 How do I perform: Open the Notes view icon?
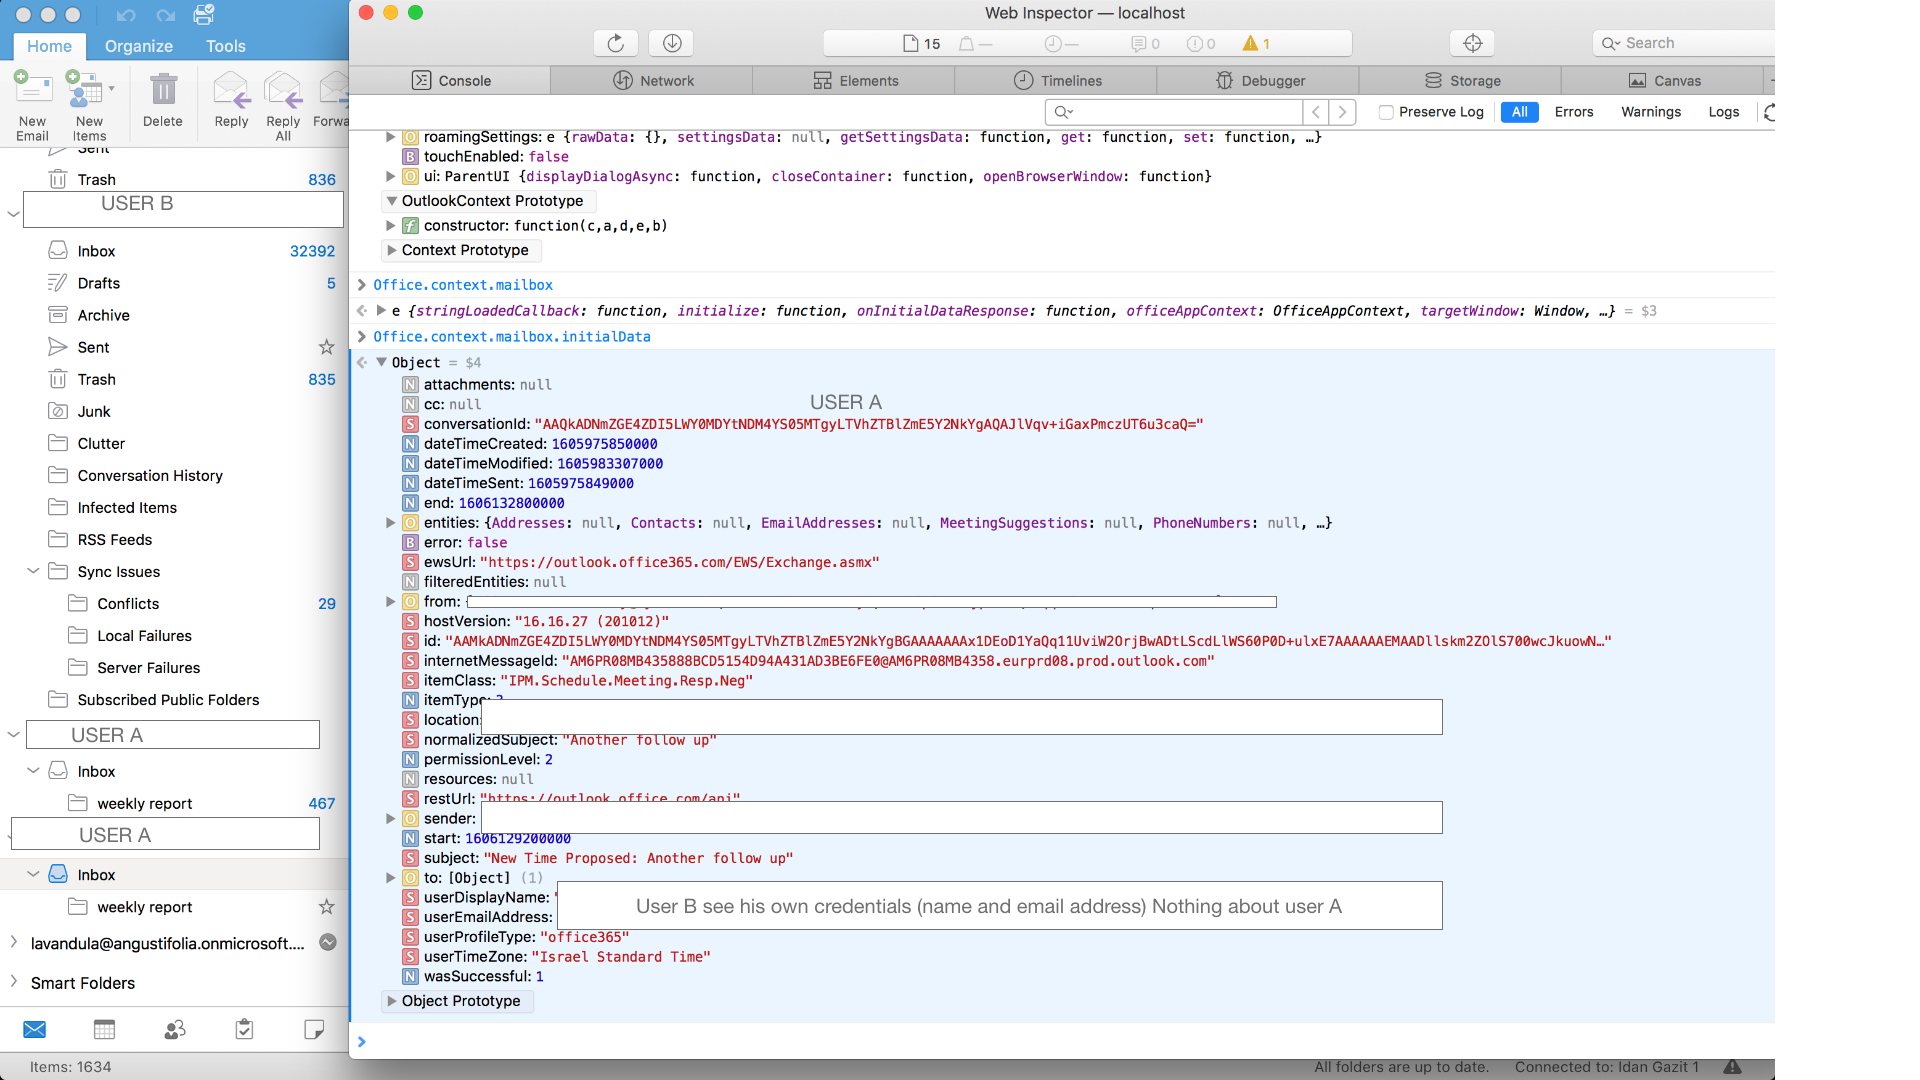tap(314, 1029)
